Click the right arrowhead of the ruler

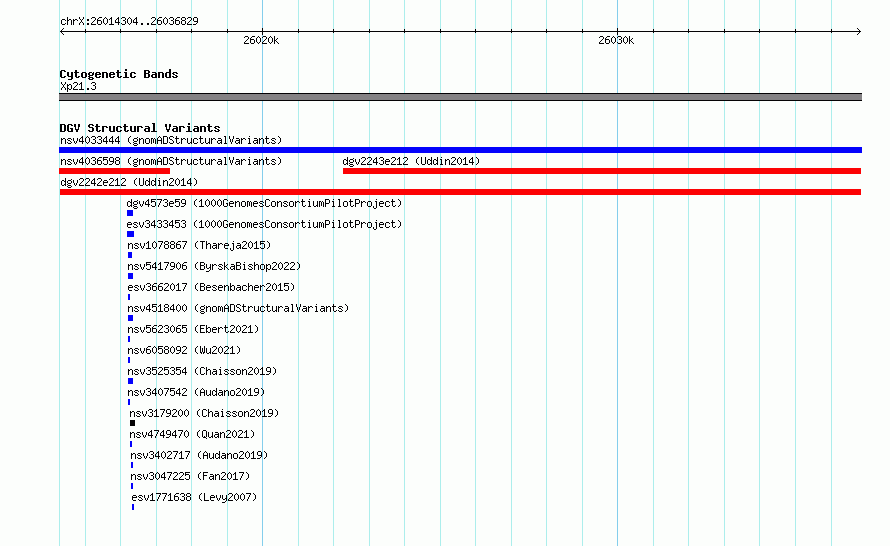pos(858,32)
